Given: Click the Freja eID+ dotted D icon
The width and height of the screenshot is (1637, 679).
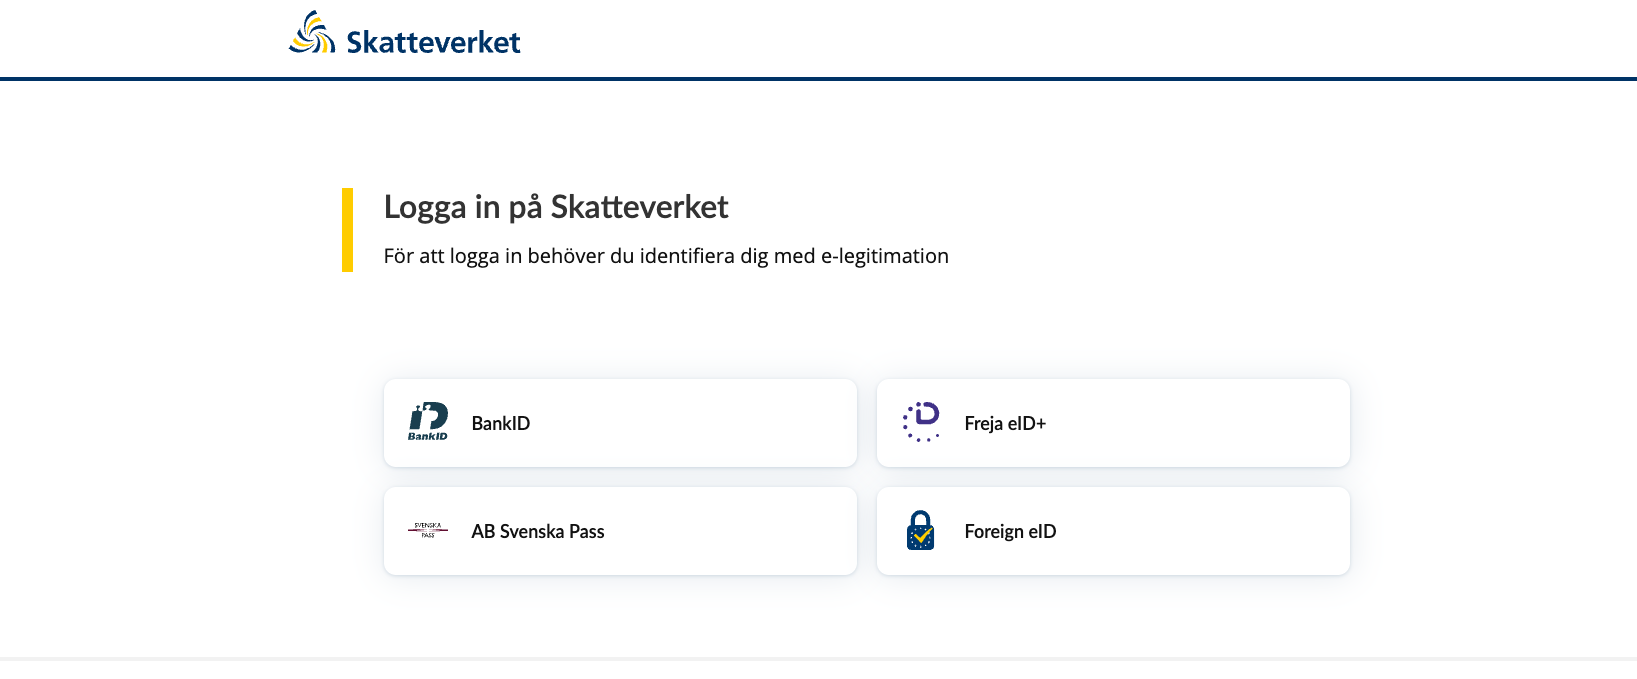Looking at the screenshot, I should (921, 422).
